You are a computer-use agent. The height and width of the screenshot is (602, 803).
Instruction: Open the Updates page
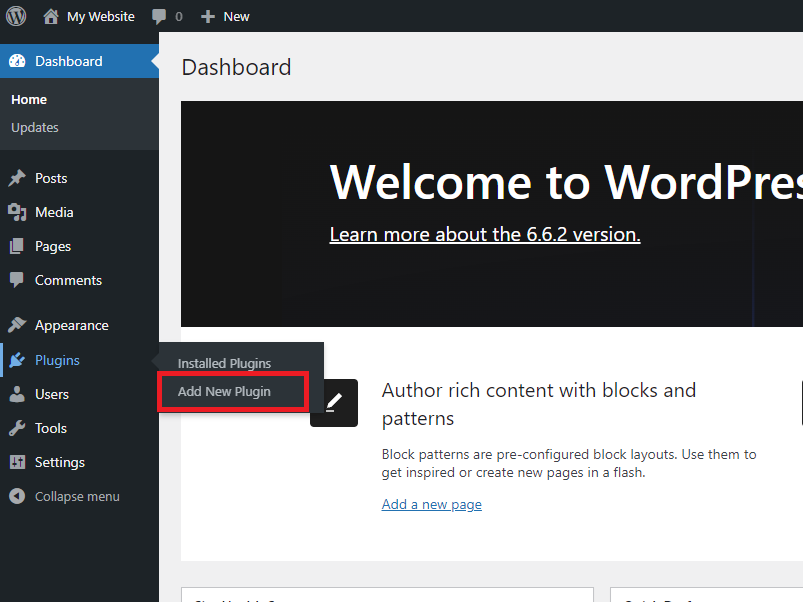pos(34,127)
